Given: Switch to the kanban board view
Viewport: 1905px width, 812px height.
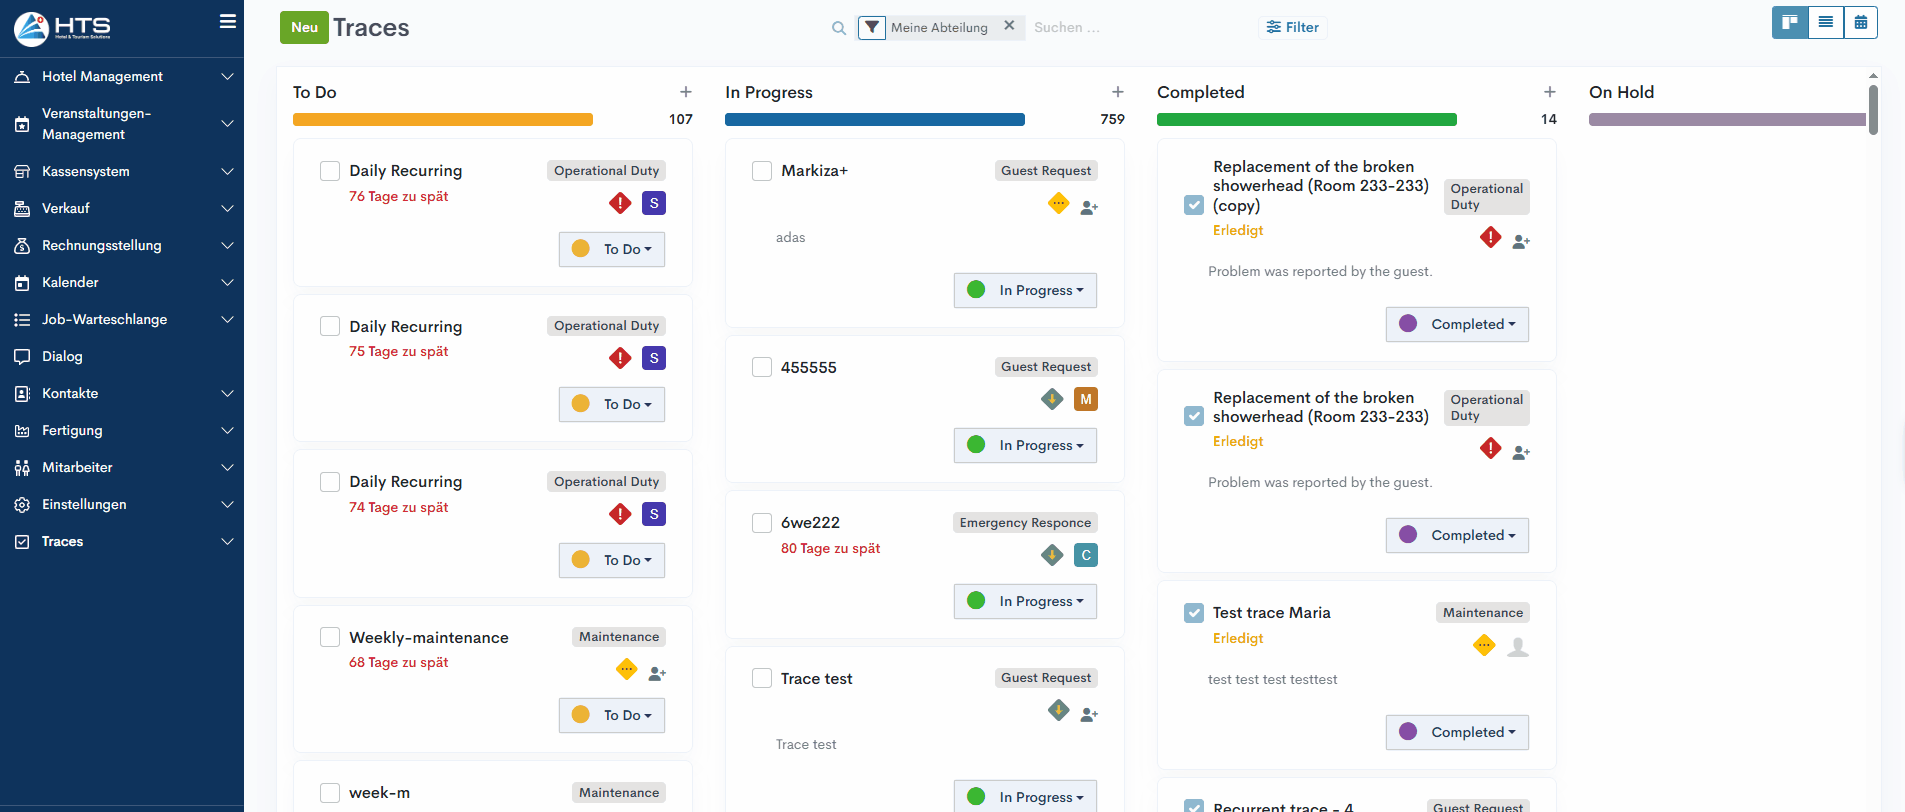Looking at the screenshot, I should [x=1789, y=23].
